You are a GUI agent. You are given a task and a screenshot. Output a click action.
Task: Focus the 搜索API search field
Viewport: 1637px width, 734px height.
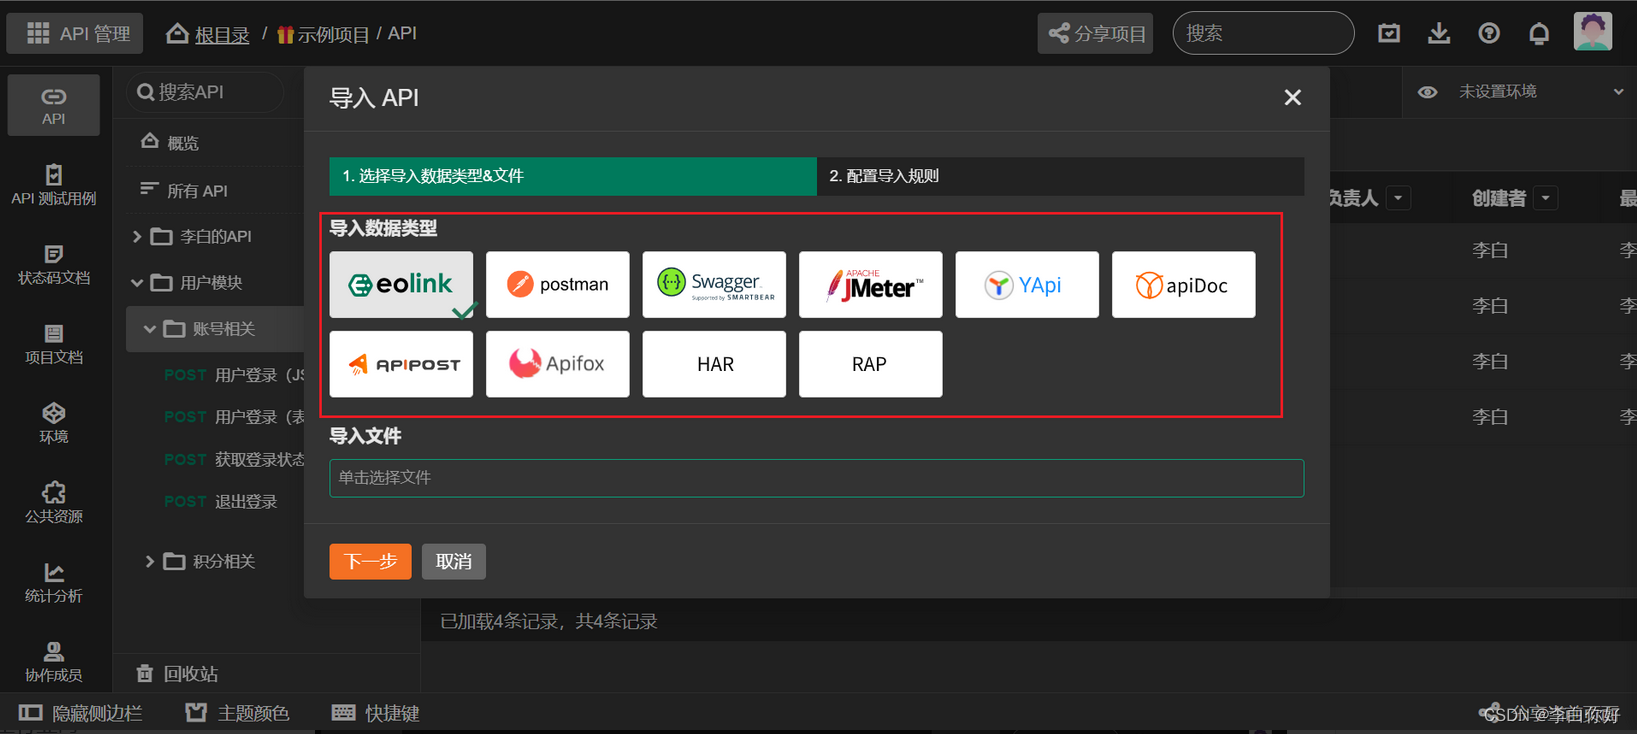tap(206, 92)
